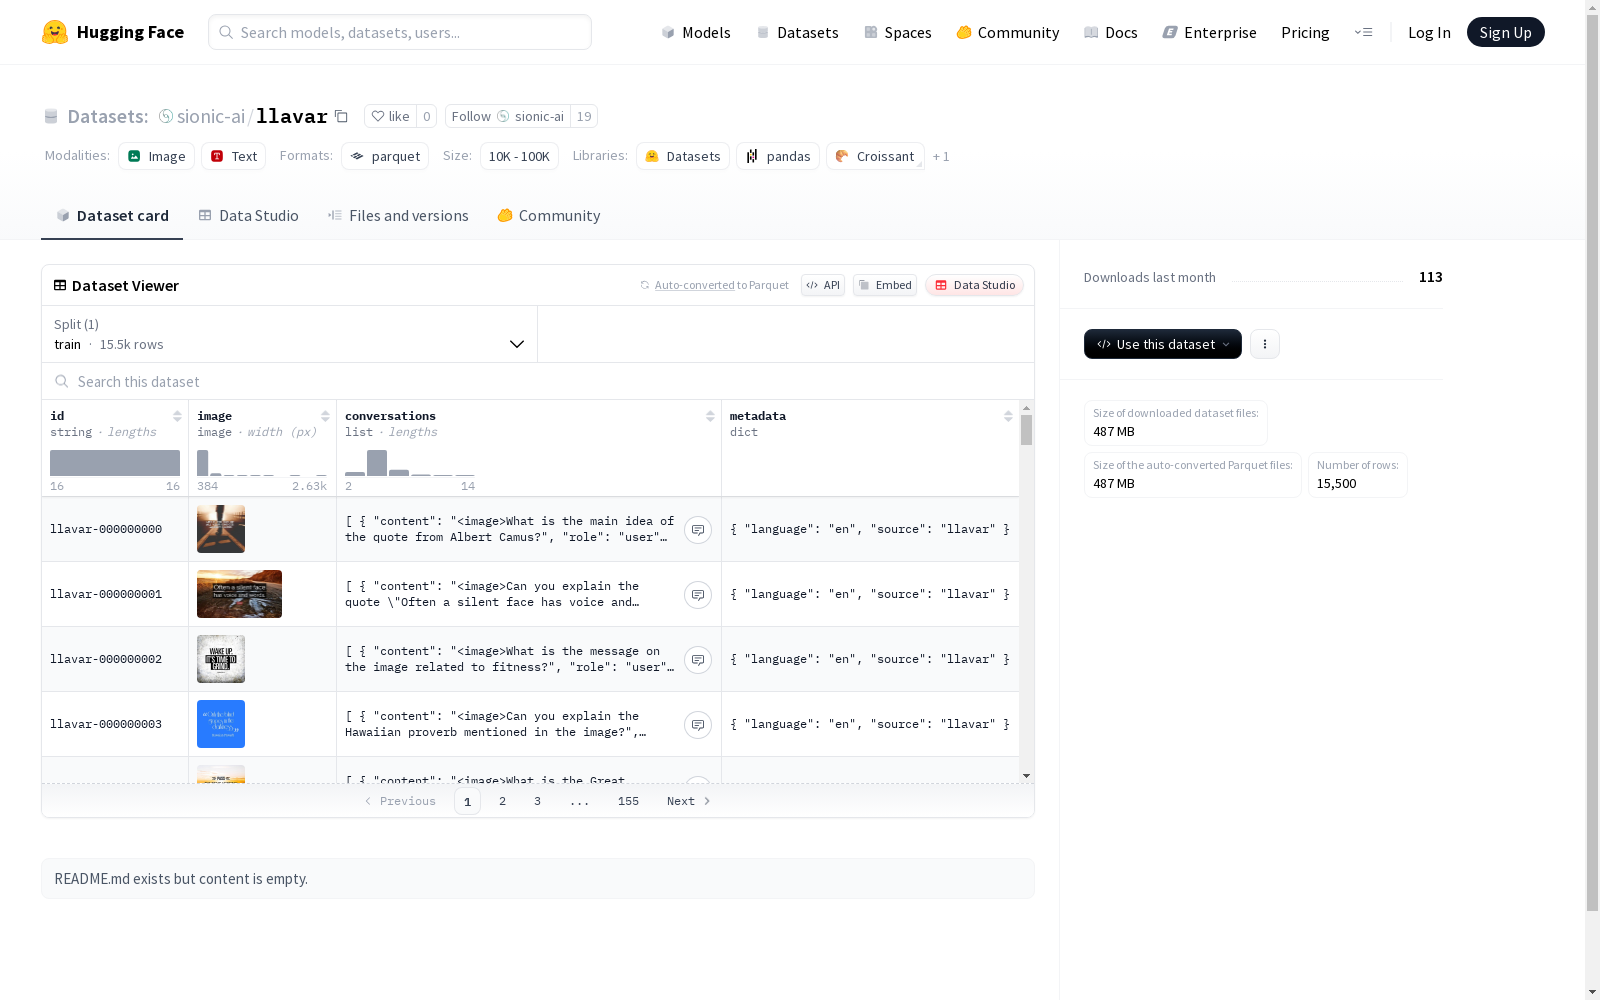
Task: Sort by the id column
Action: pyautogui.click(x=177, y=416)
